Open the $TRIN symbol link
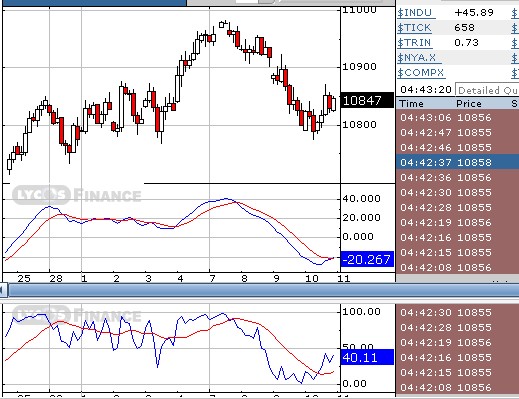519x399 pixels. 414,43
